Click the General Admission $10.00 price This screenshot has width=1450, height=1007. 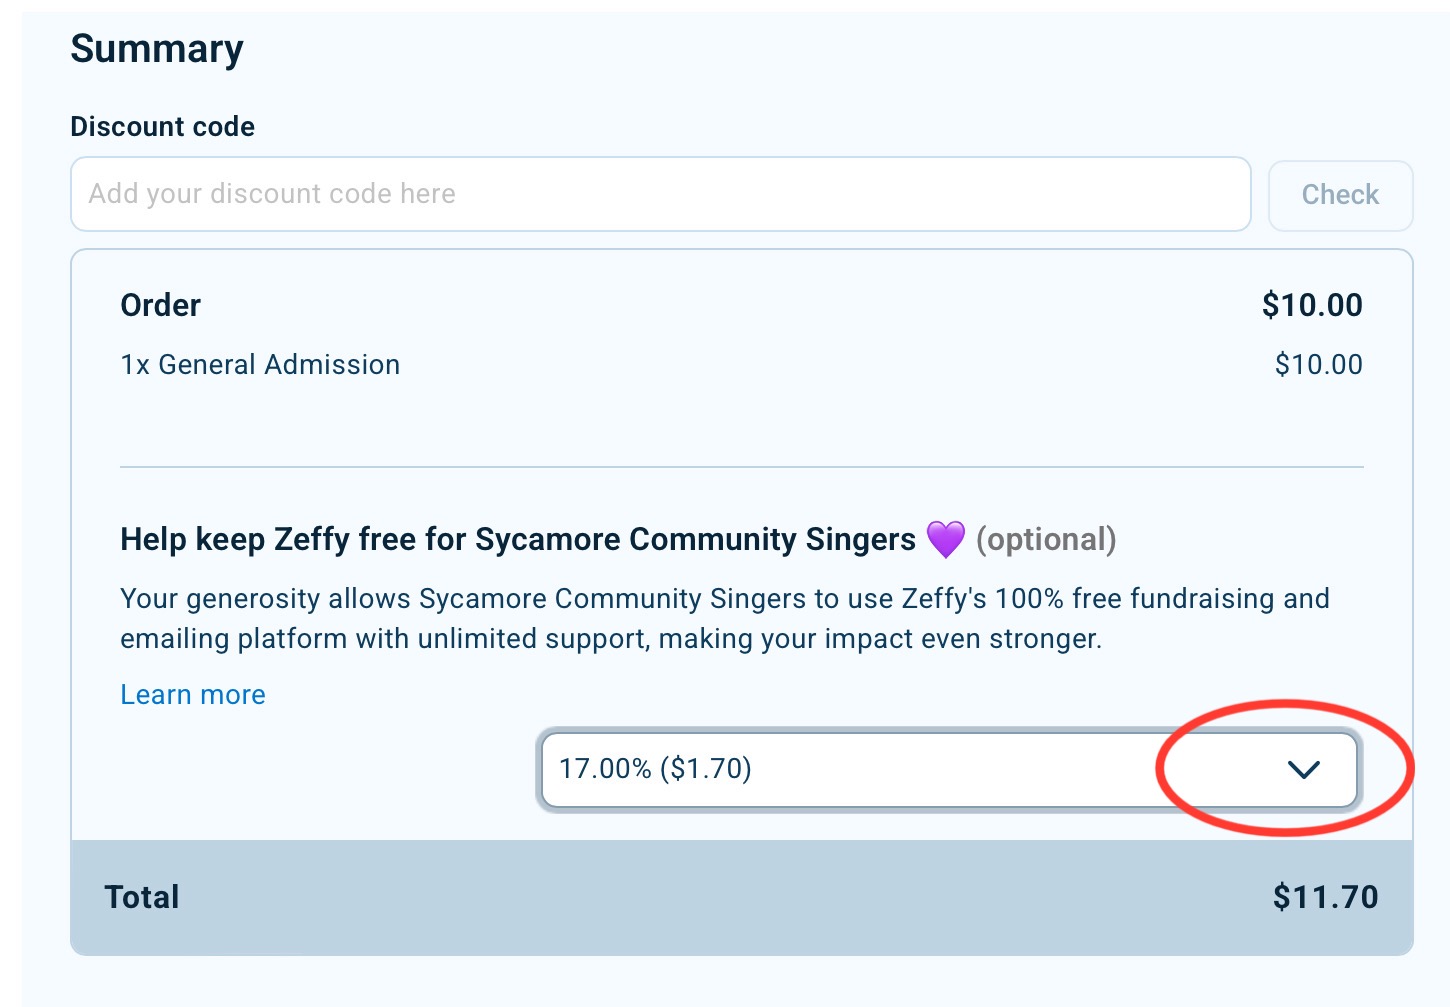(1318, 365)
